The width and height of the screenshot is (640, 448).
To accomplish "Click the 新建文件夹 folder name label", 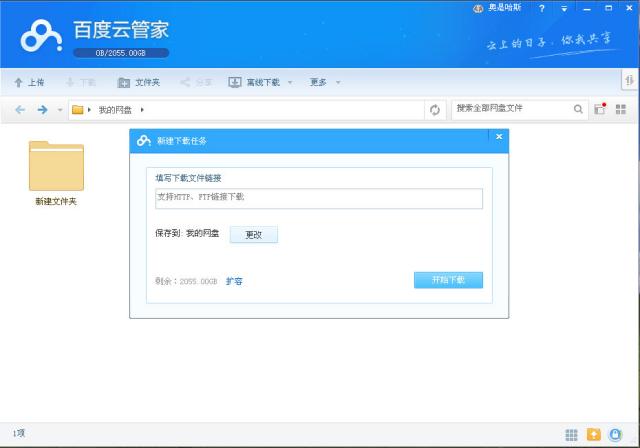I will [56, 201].
